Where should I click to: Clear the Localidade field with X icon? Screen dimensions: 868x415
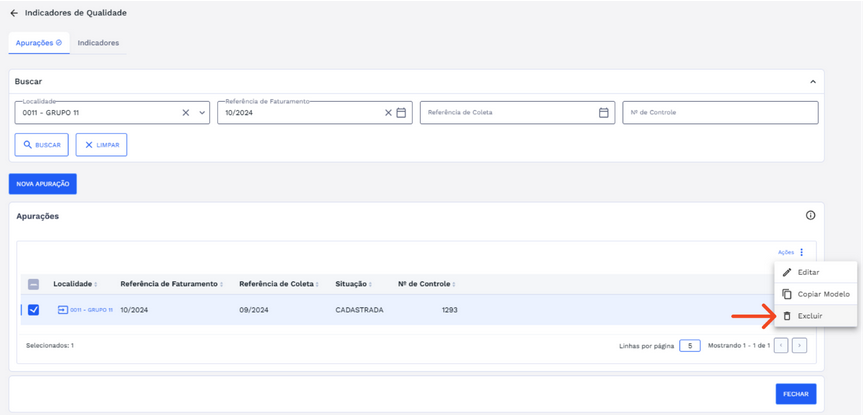pyautogui.click(x=186, y=113)
